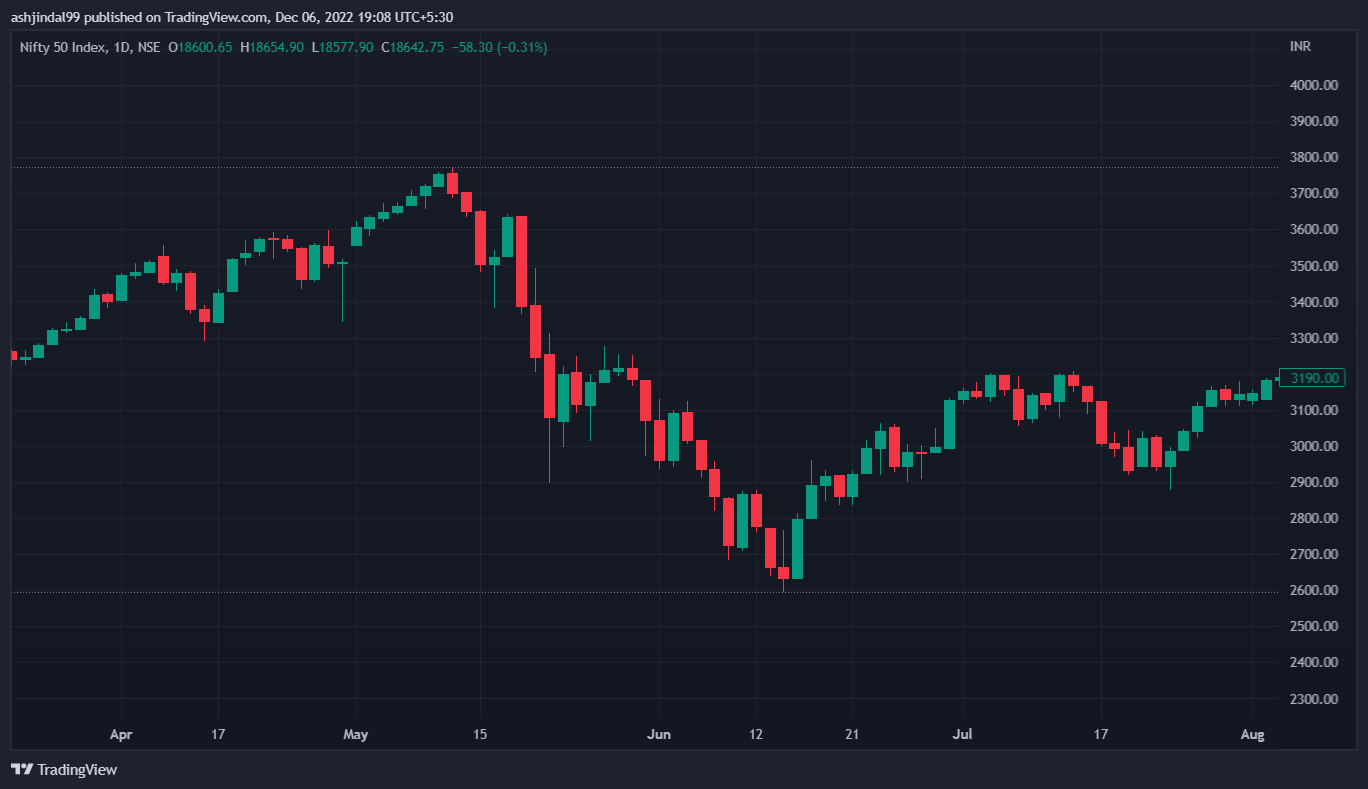Click the Aug label on the time axis
Viewport: 1368px width, 789px height.
tap(1253, 734)
